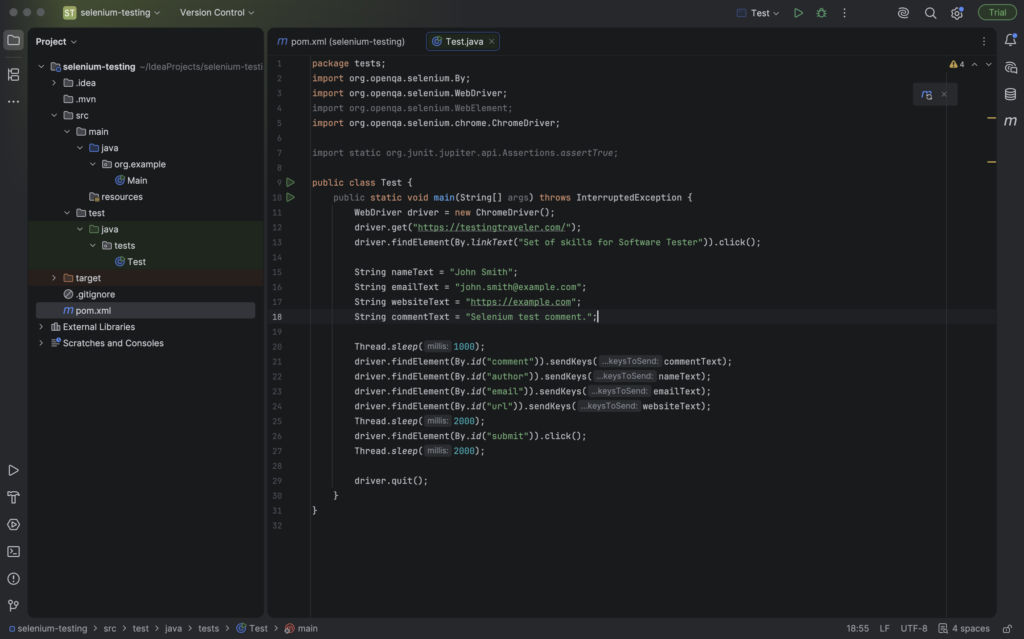The image size is (1024, 639).
Task: Close the Test.java tab
Action: [492, 41]
